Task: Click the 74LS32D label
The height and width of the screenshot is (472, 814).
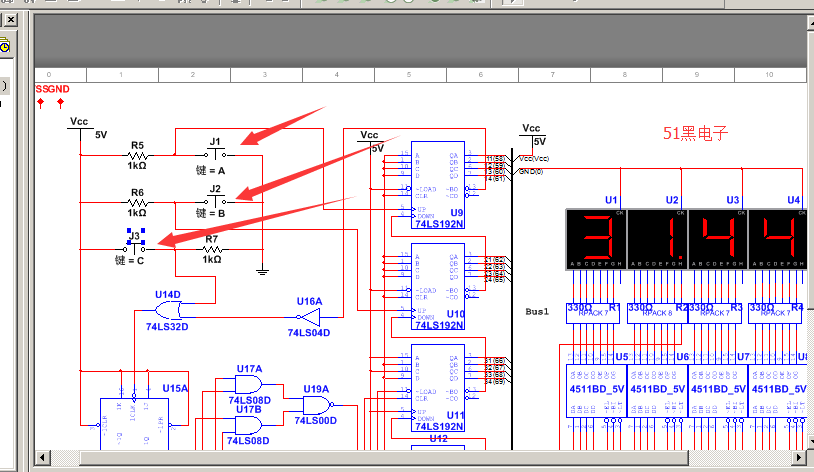Action: point(167,327)
